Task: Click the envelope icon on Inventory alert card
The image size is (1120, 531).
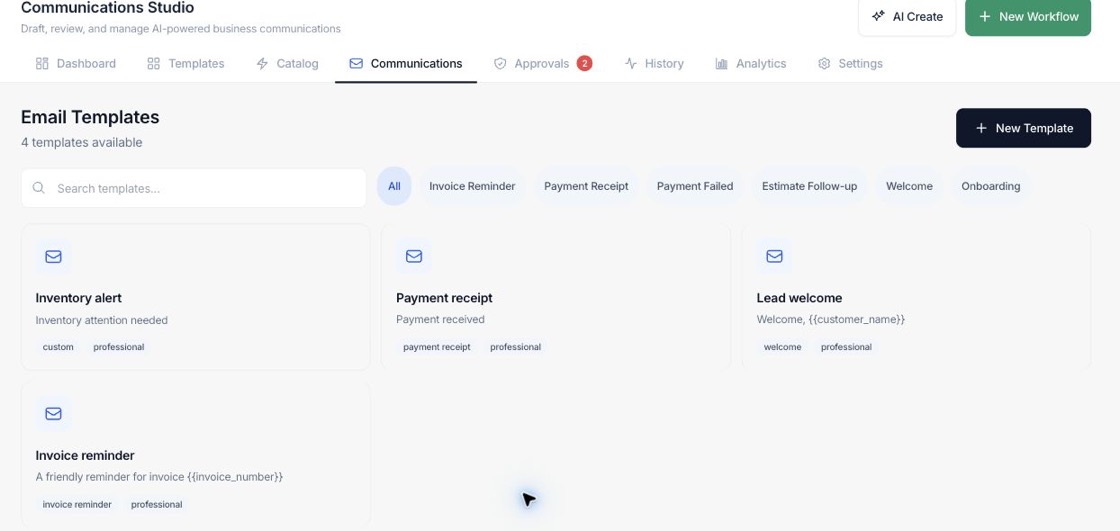Action: (54, 256)
